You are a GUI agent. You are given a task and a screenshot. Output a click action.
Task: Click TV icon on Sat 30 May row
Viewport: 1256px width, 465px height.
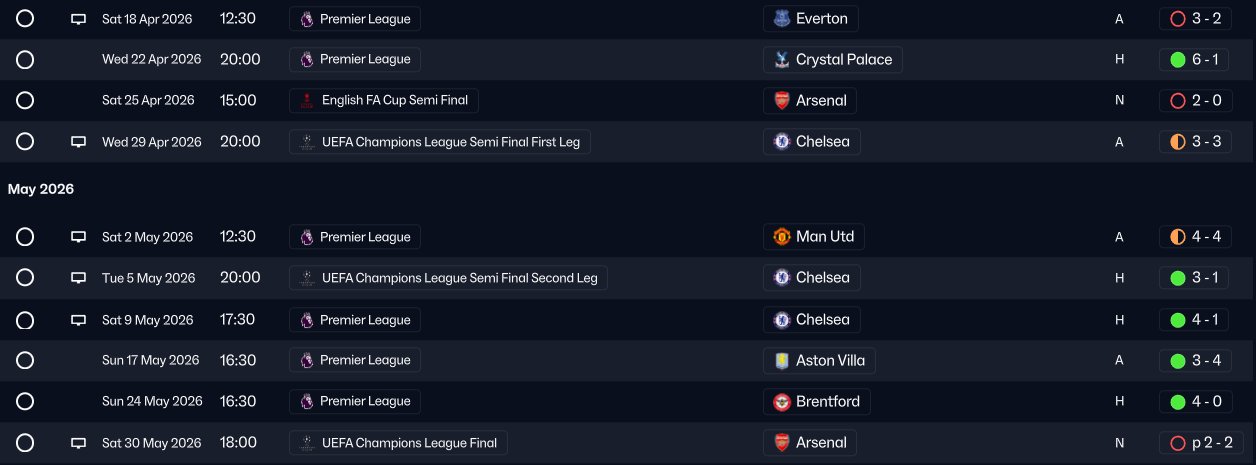point(78,443)
